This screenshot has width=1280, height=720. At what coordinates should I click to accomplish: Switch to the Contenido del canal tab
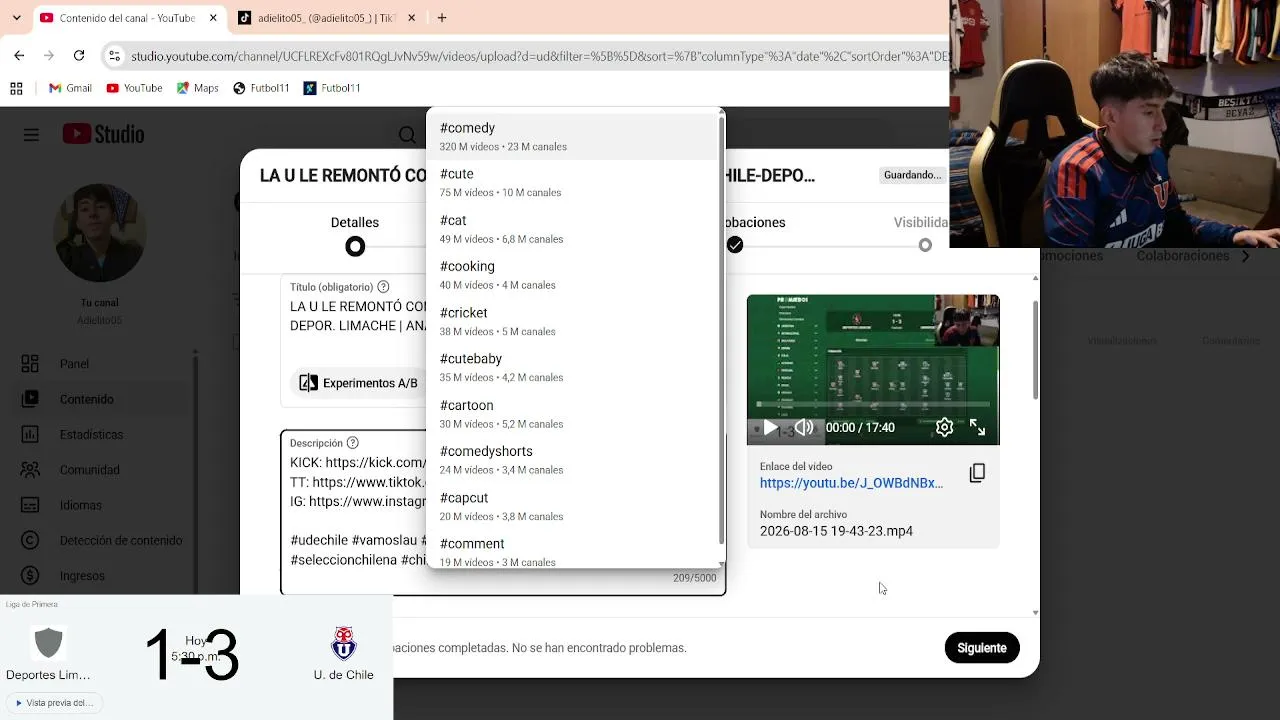pos(130,18)
